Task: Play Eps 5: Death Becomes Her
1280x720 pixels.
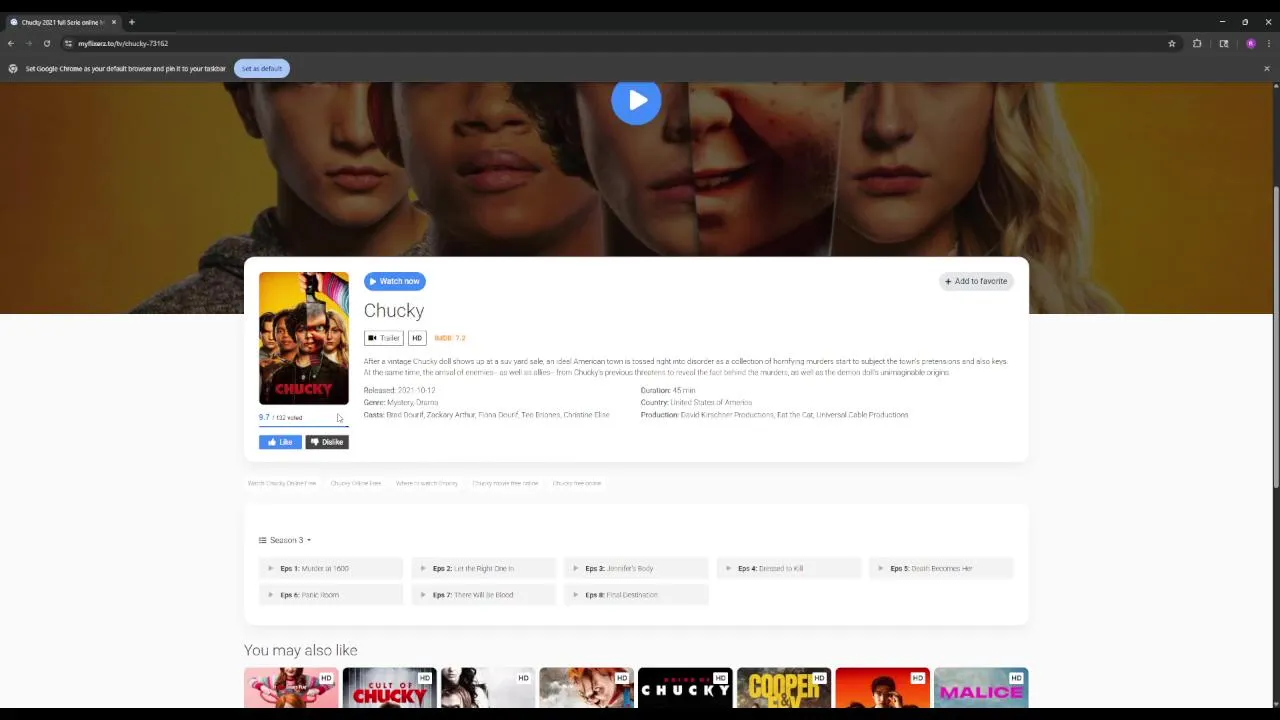Action: click(x=941, y=568)
